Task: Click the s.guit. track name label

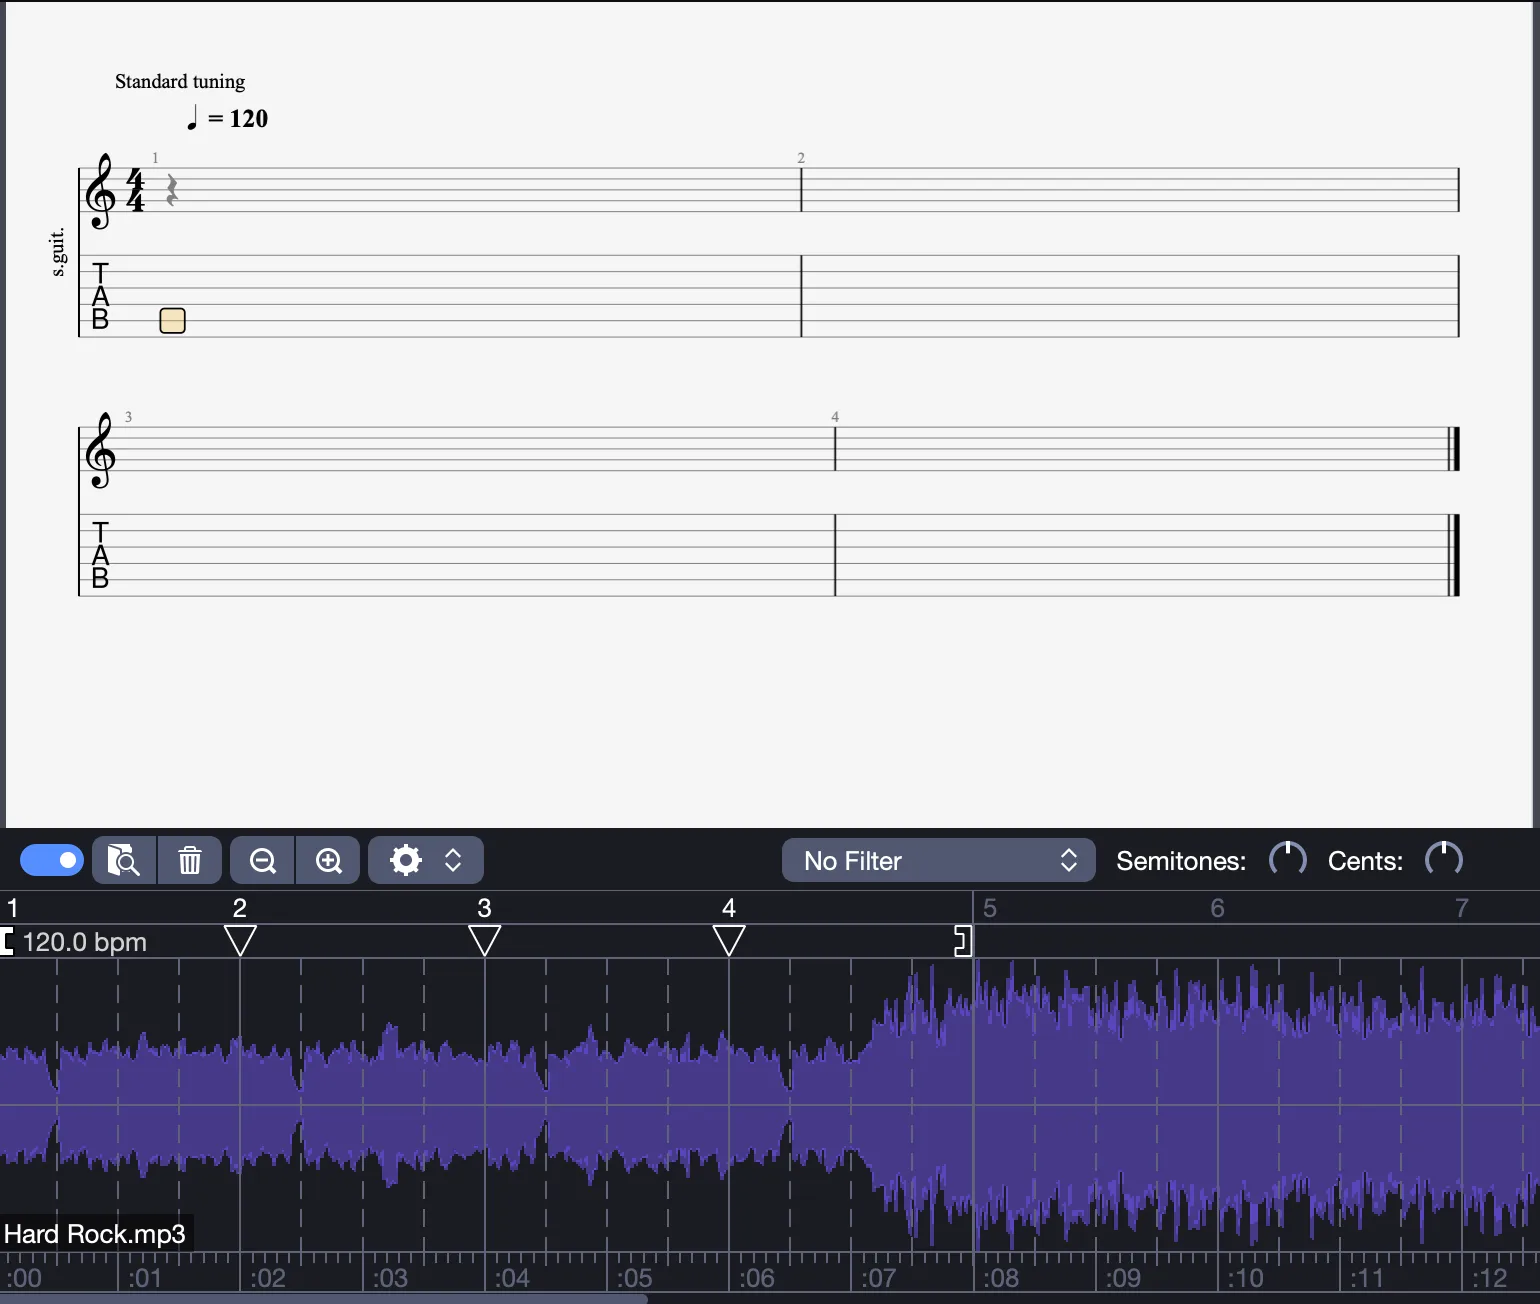Action: point(58,252)
